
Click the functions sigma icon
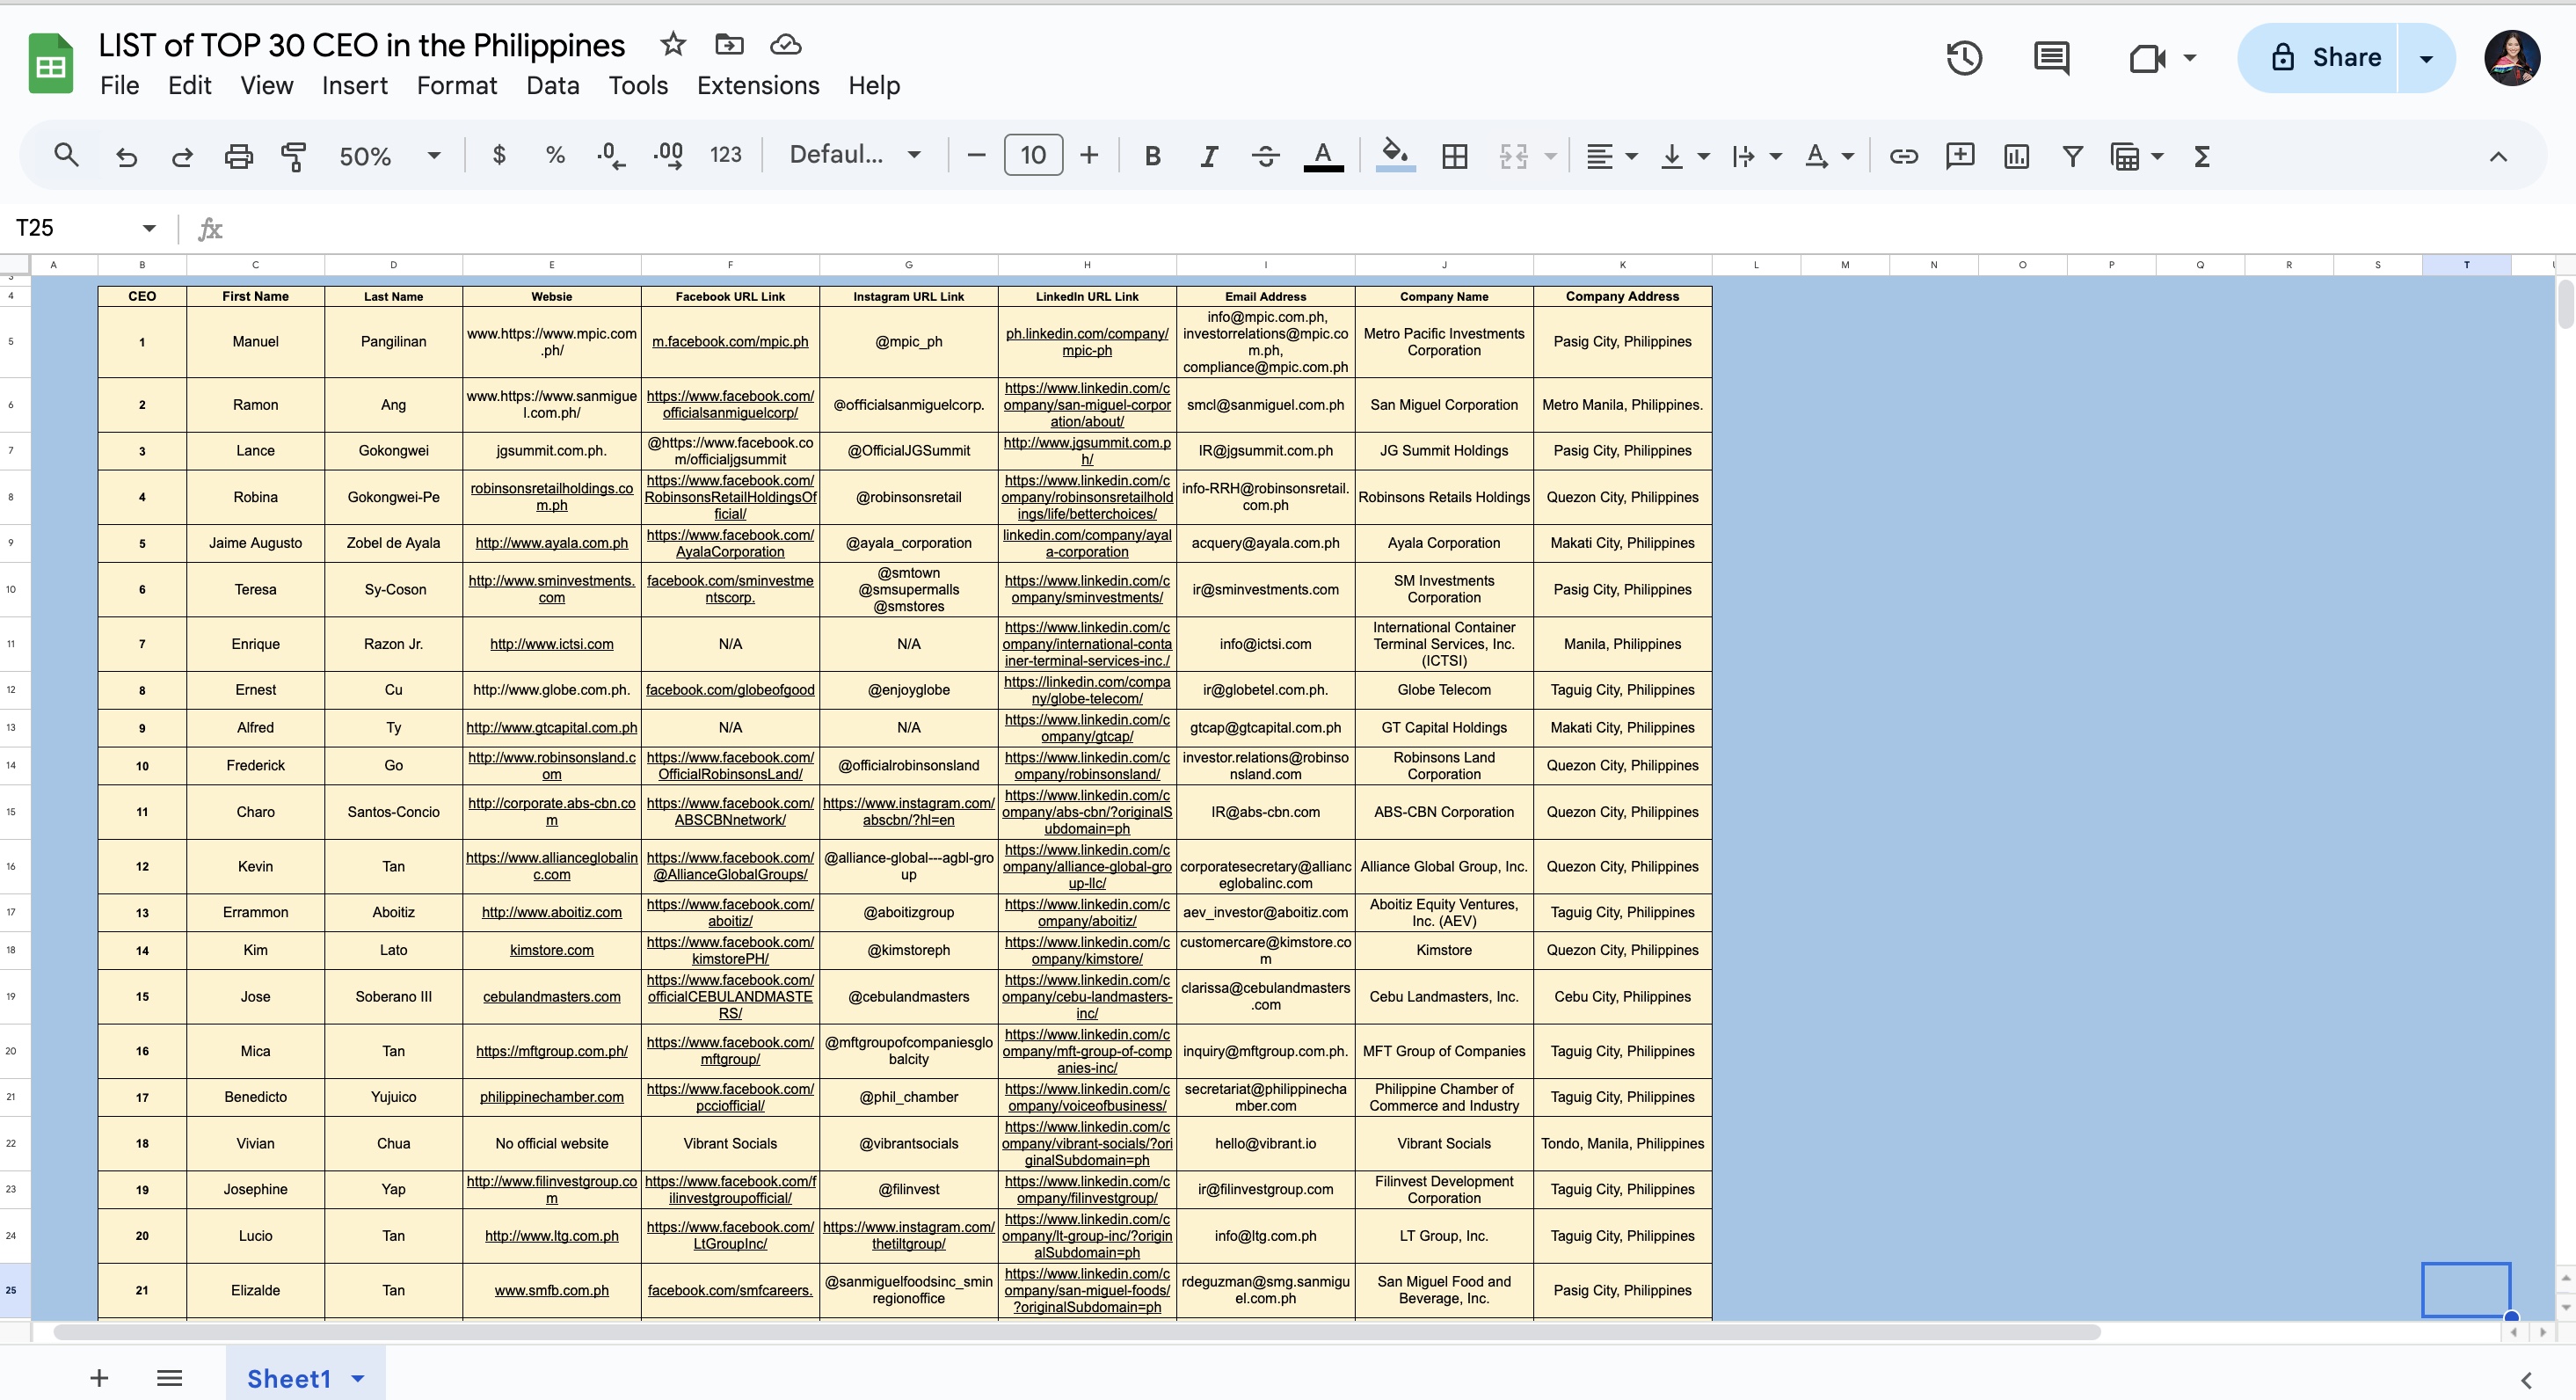coord(2201,156)
